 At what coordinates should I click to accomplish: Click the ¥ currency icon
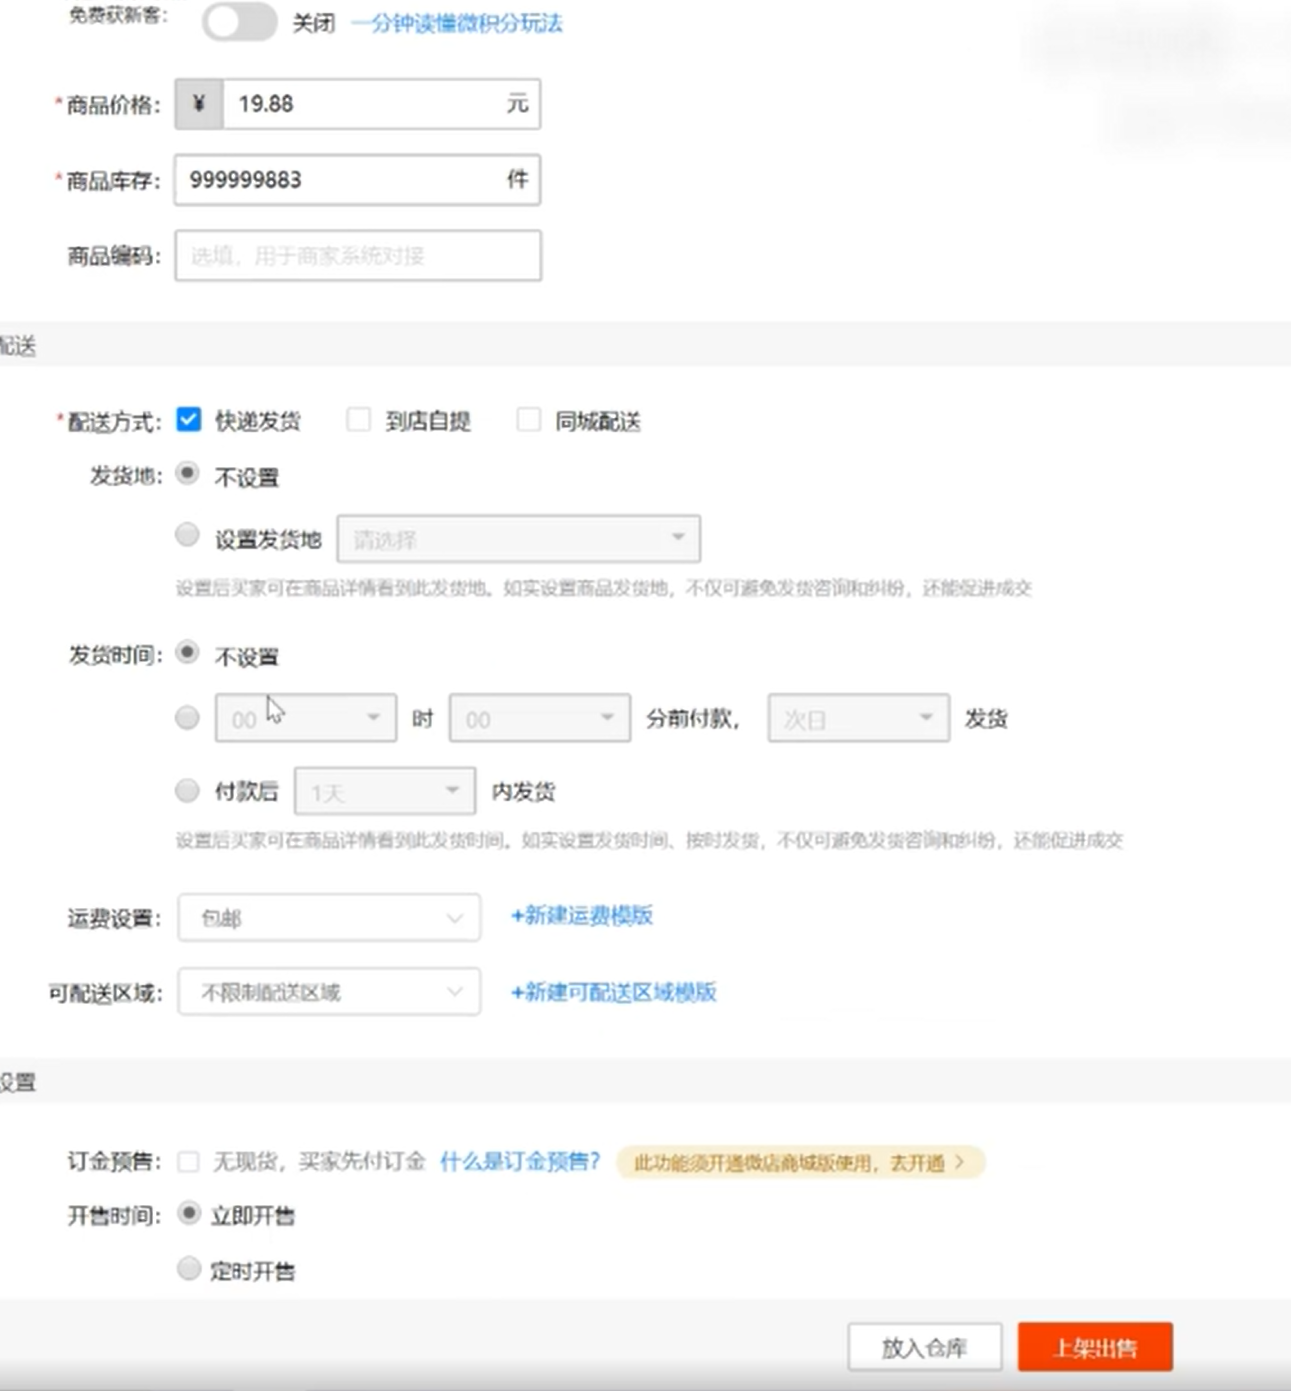pos(199,104)
